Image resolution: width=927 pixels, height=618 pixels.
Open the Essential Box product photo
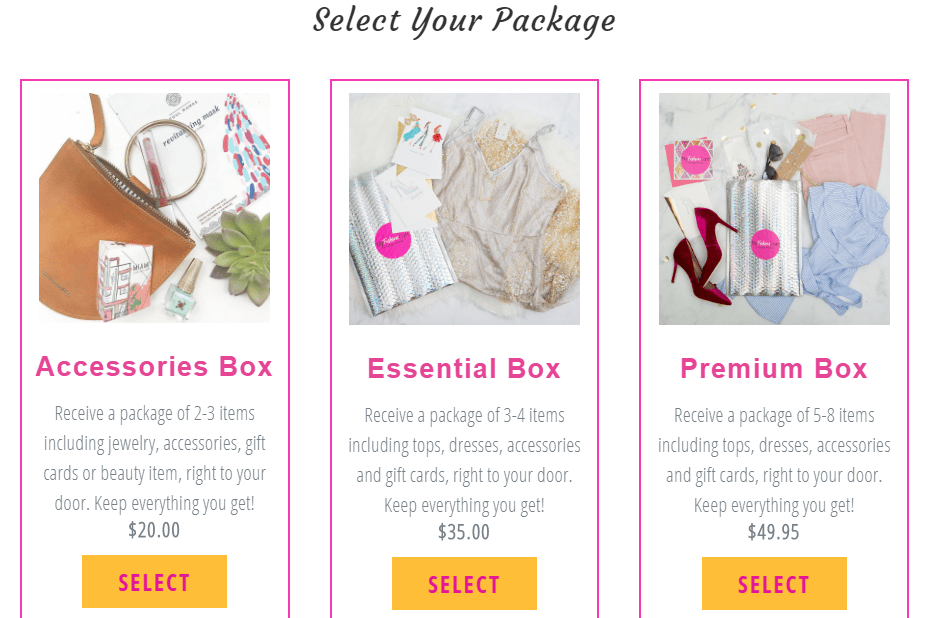464,209
